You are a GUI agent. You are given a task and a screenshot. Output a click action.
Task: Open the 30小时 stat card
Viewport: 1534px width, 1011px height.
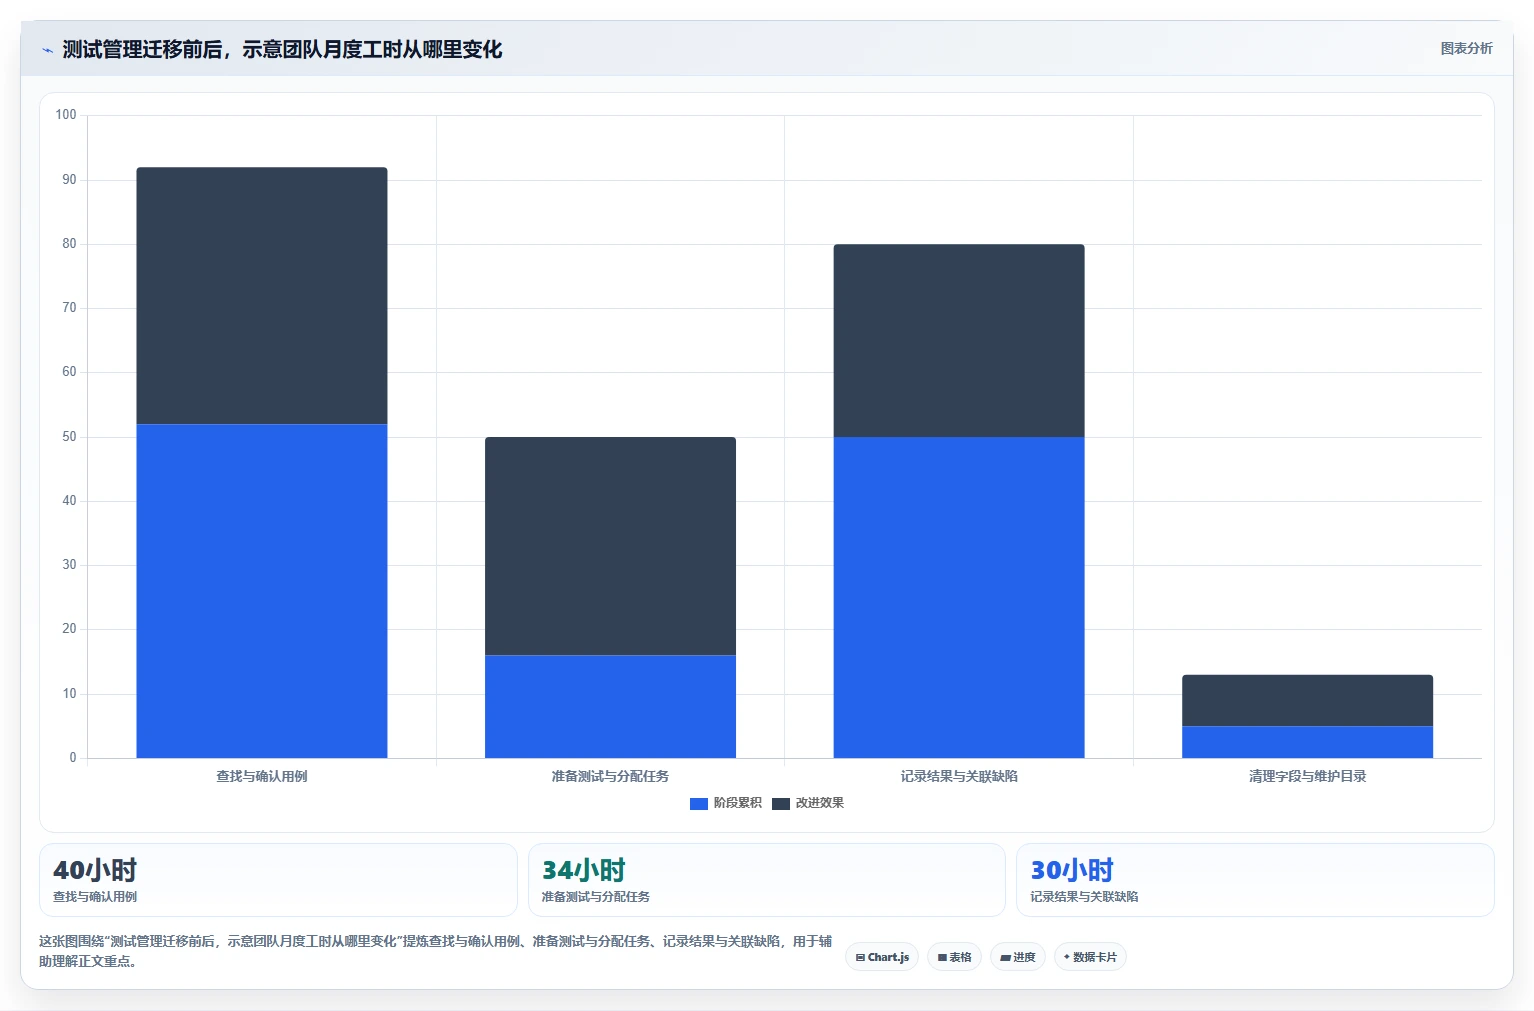pyautogui.click(x=1255, y=880)
